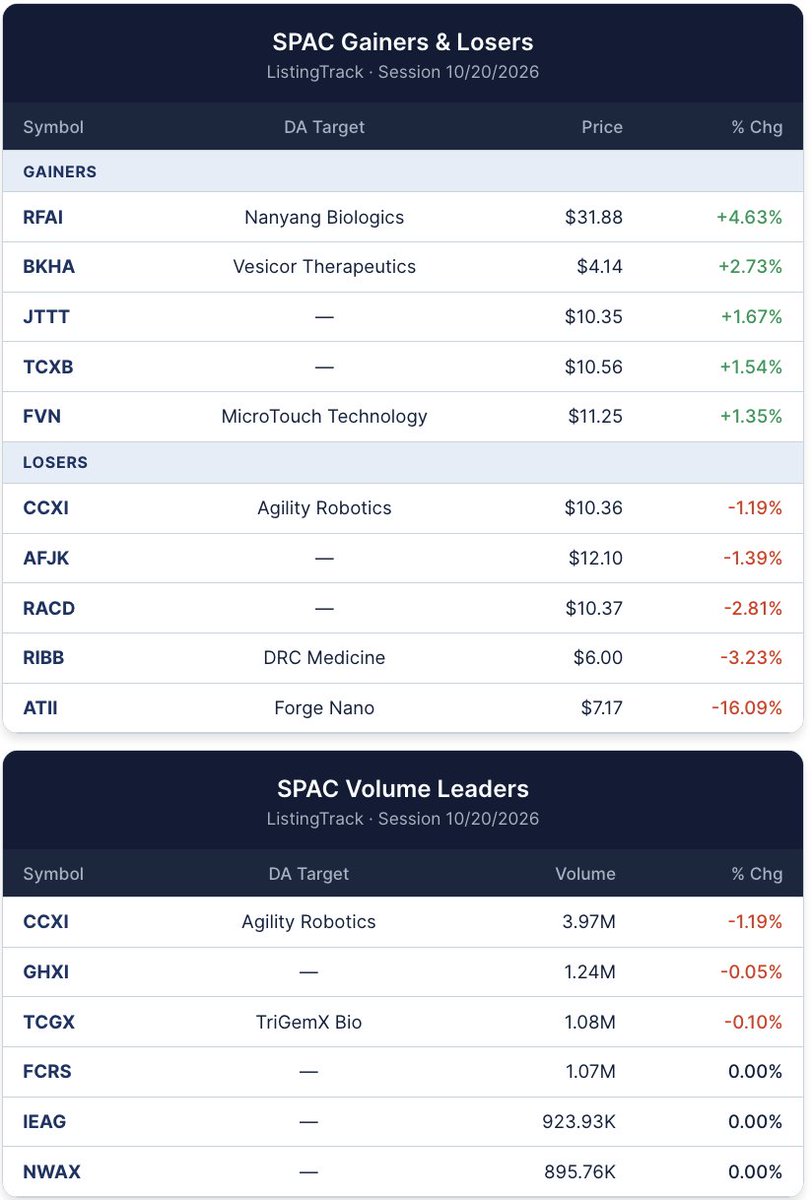Select DRC Medicine target name
The width and height of the screenshot is (812, 1200).
coord(324,658)
